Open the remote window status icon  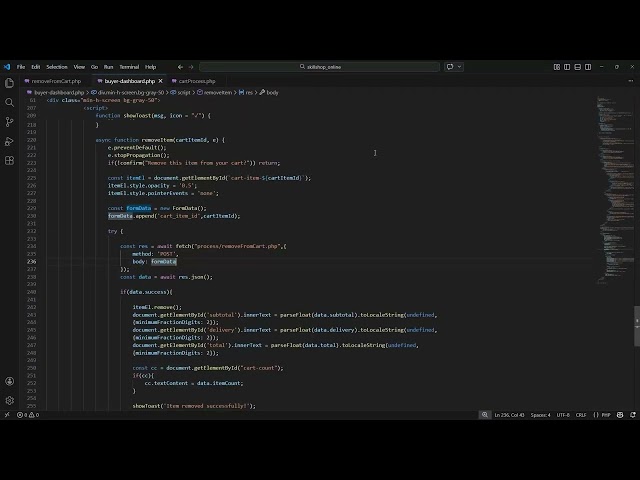point(7,415)
